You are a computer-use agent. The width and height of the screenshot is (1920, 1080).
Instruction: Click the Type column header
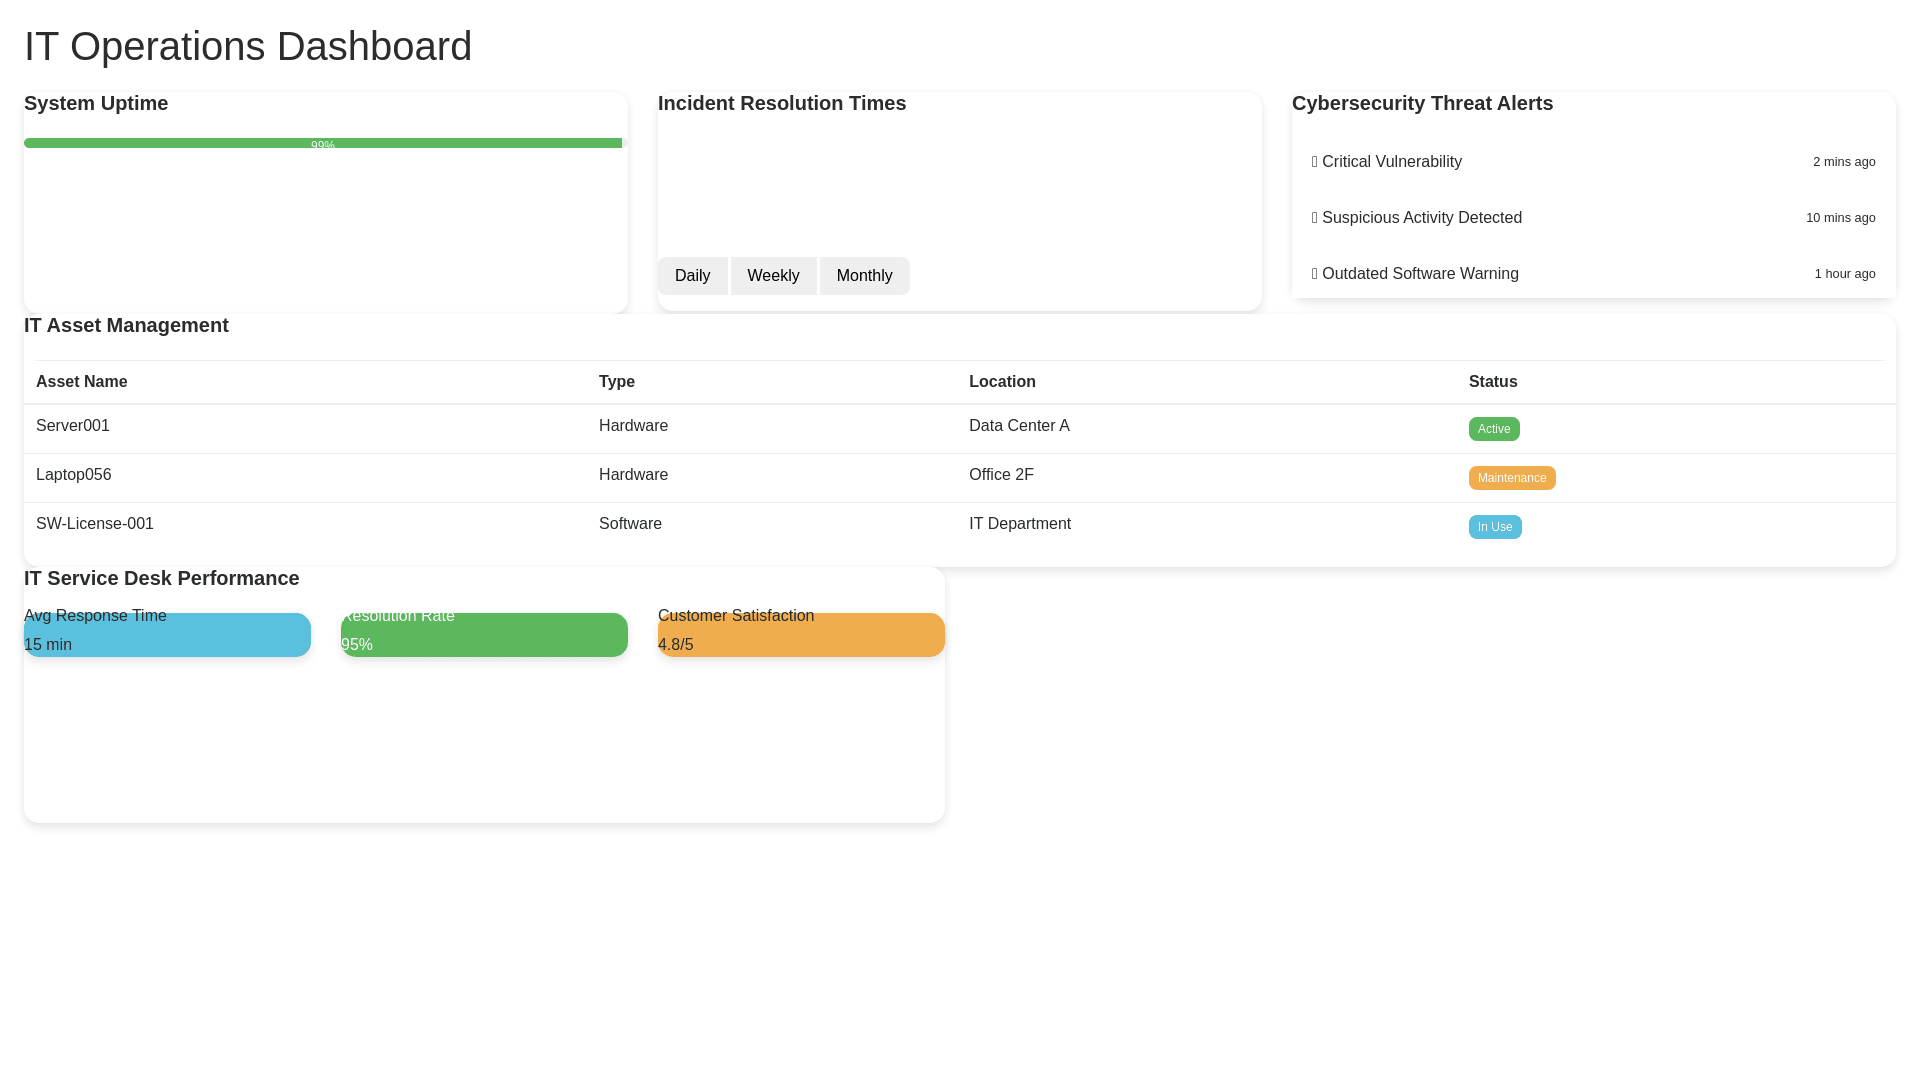(617, 382)
